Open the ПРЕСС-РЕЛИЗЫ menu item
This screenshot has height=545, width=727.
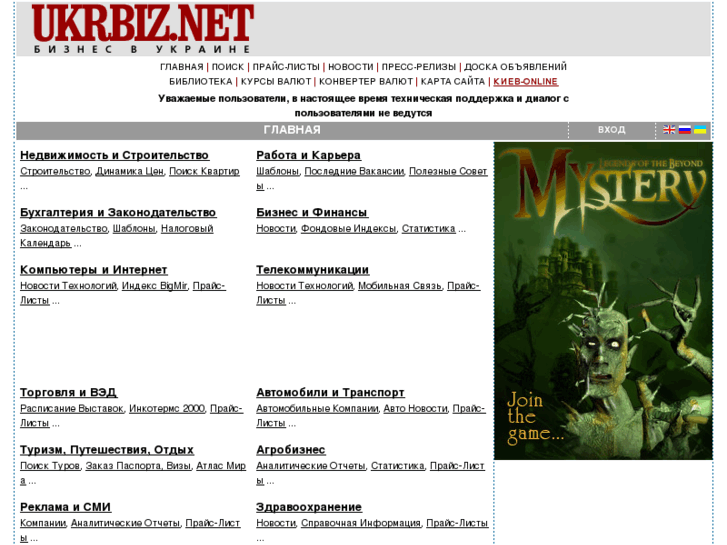[419, 67]
